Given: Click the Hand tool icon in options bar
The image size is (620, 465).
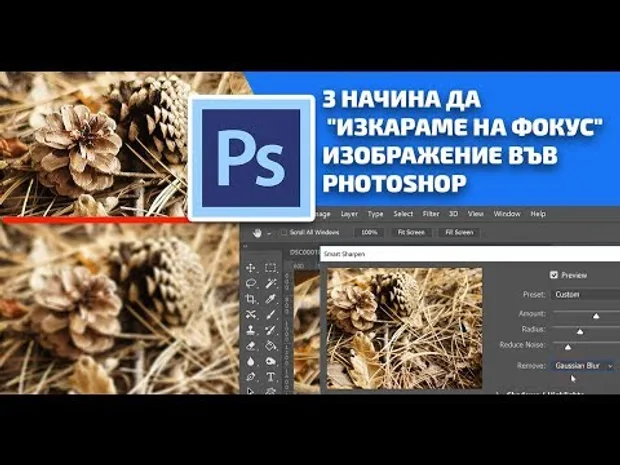Looking at the screenshot, I should pyautogui.click(x=257, y=232).
